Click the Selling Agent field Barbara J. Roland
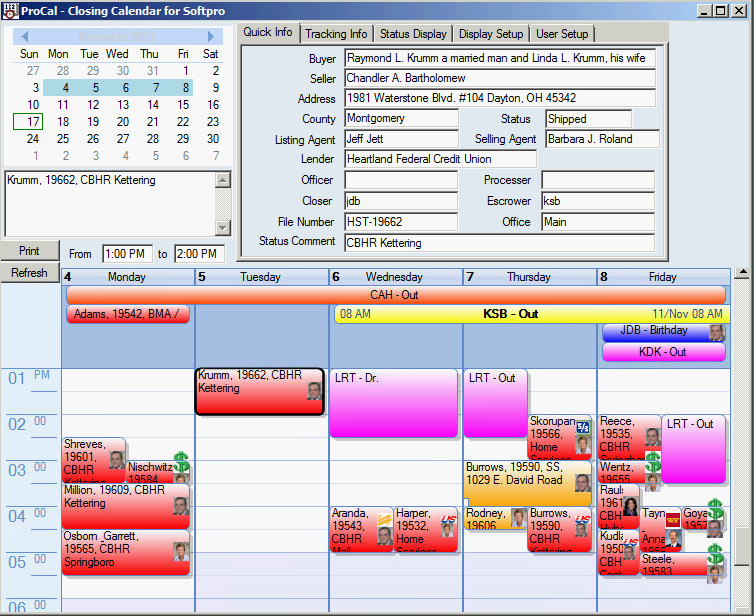The image size is (754, 616). [x=602, y=139]
